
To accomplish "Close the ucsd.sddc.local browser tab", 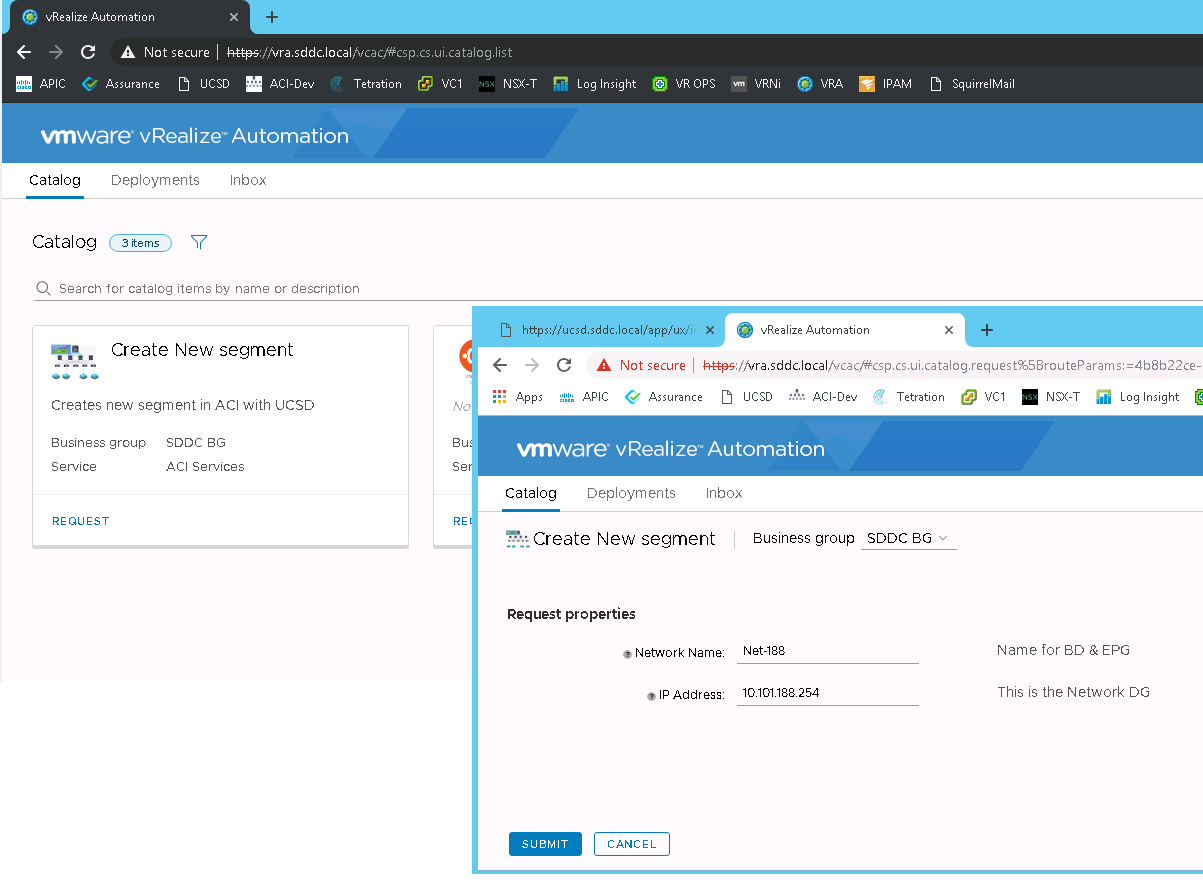I will point(710,330).
